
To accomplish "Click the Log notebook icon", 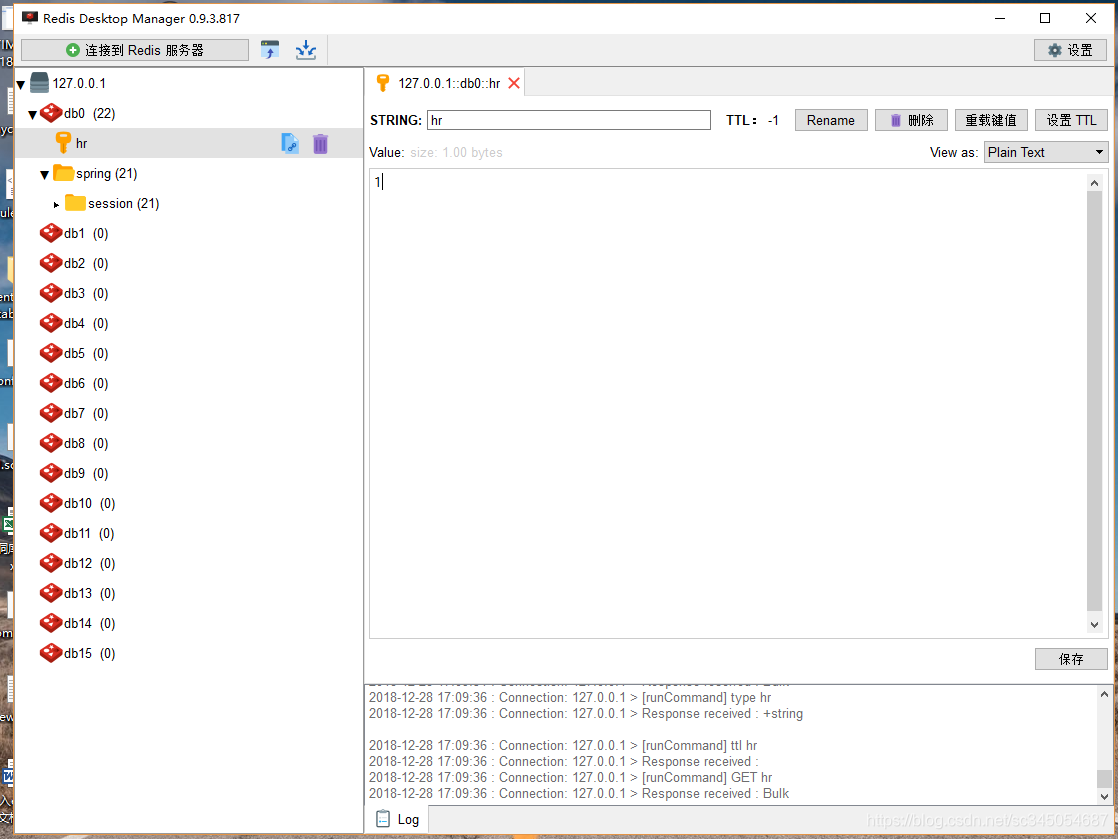I will click(x=383, y=818).
